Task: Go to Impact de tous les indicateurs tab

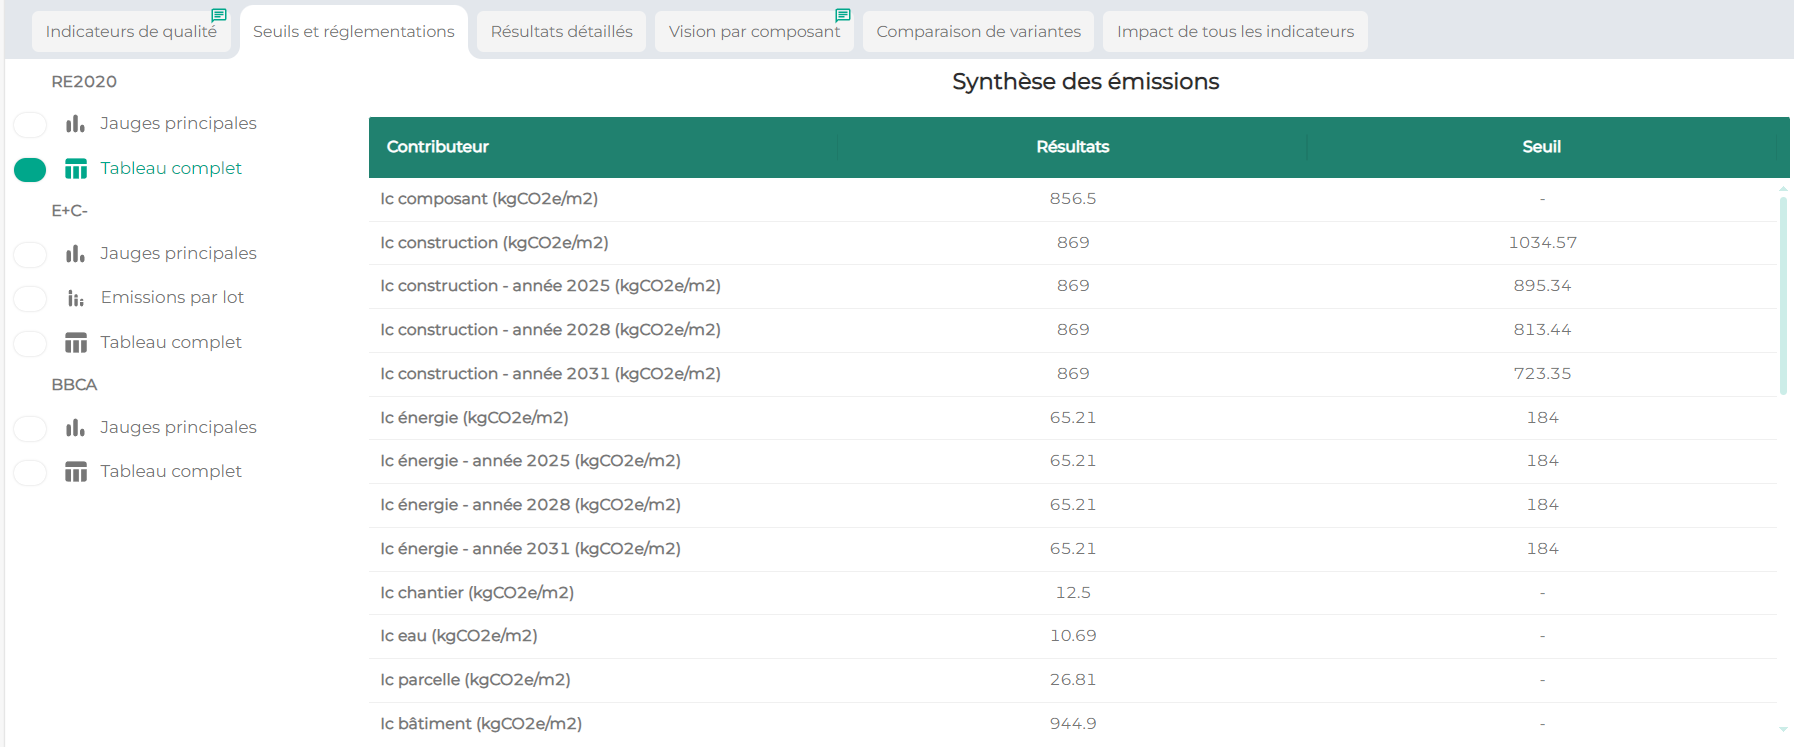Action: (1235, 32)
